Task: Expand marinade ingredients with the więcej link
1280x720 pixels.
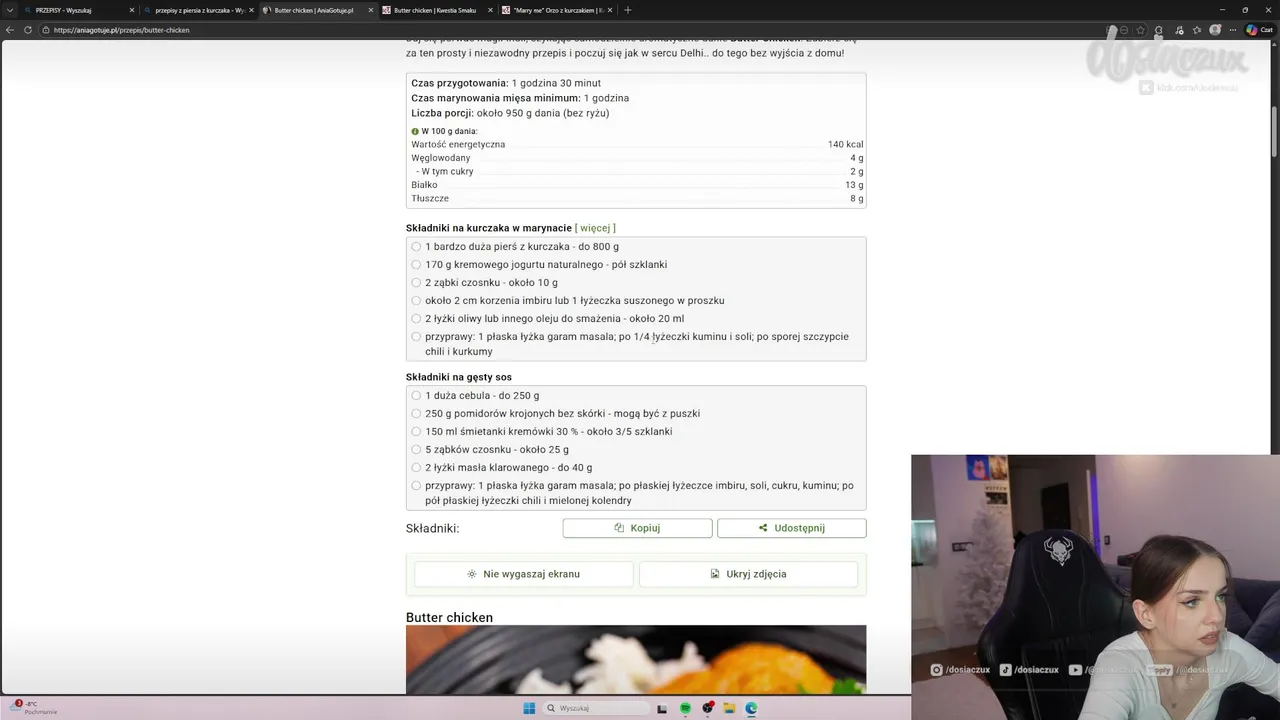Action: 595,228
